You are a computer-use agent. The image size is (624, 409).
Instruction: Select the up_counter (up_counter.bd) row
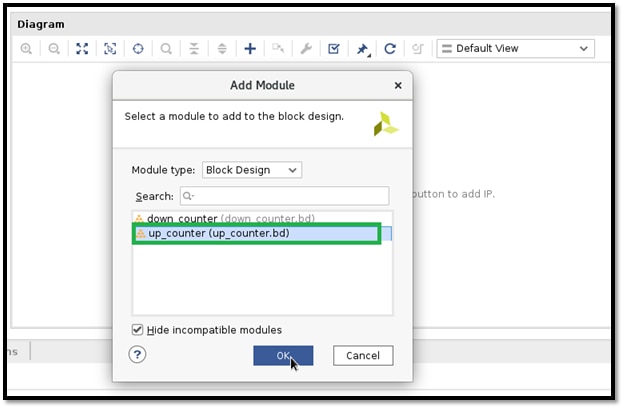[262, 233]
